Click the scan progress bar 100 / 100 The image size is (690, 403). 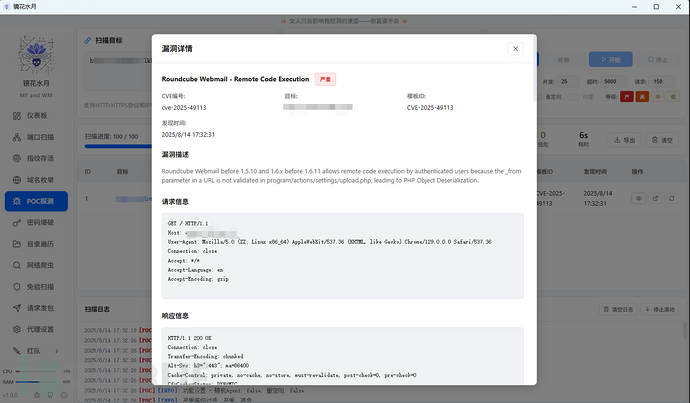point(118,146)
